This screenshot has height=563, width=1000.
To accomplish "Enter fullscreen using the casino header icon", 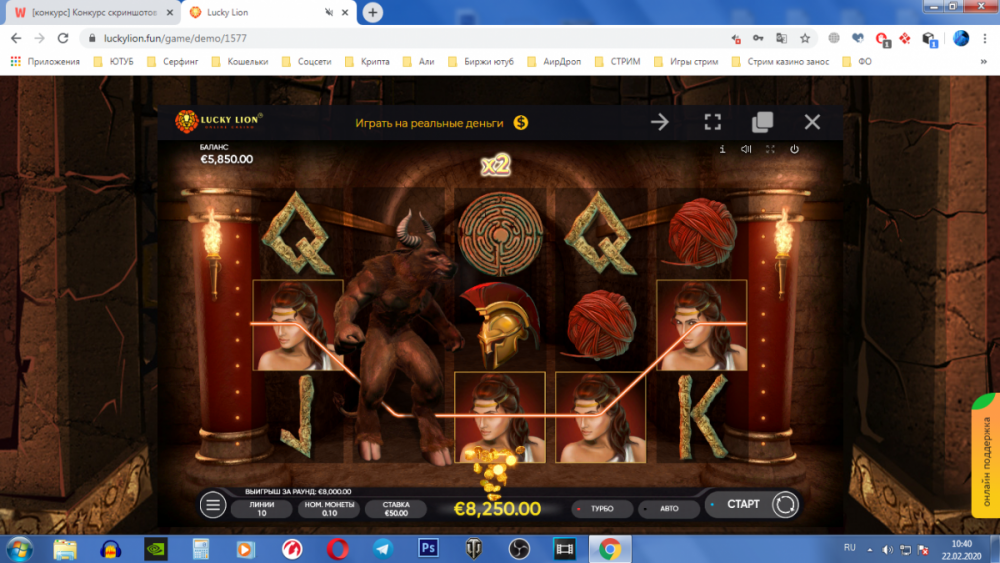I will point(712,122).
